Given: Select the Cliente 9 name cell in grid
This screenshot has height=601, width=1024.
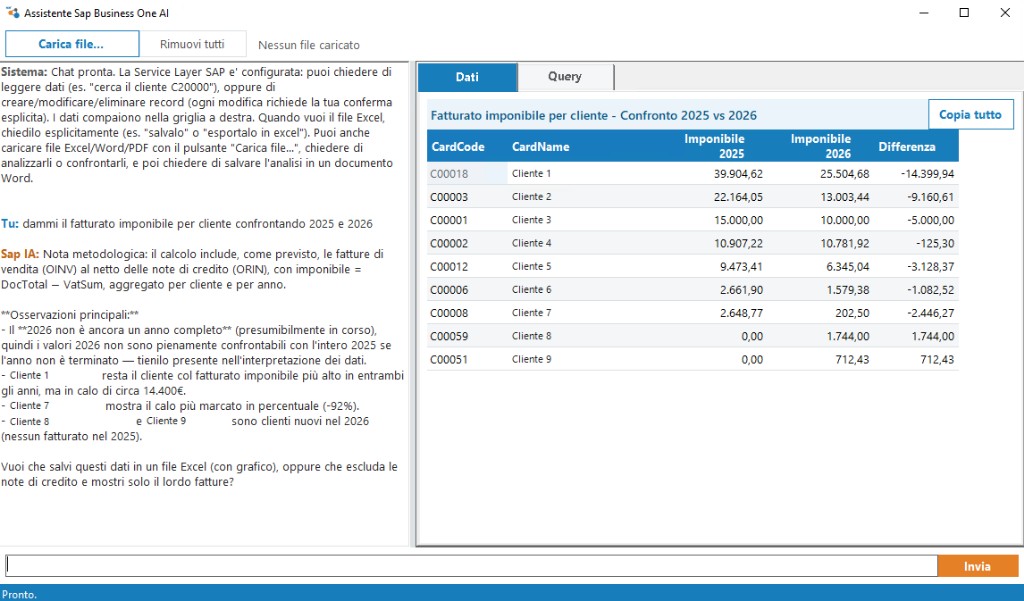Looking at the screenshot, I should pos(584,359).
